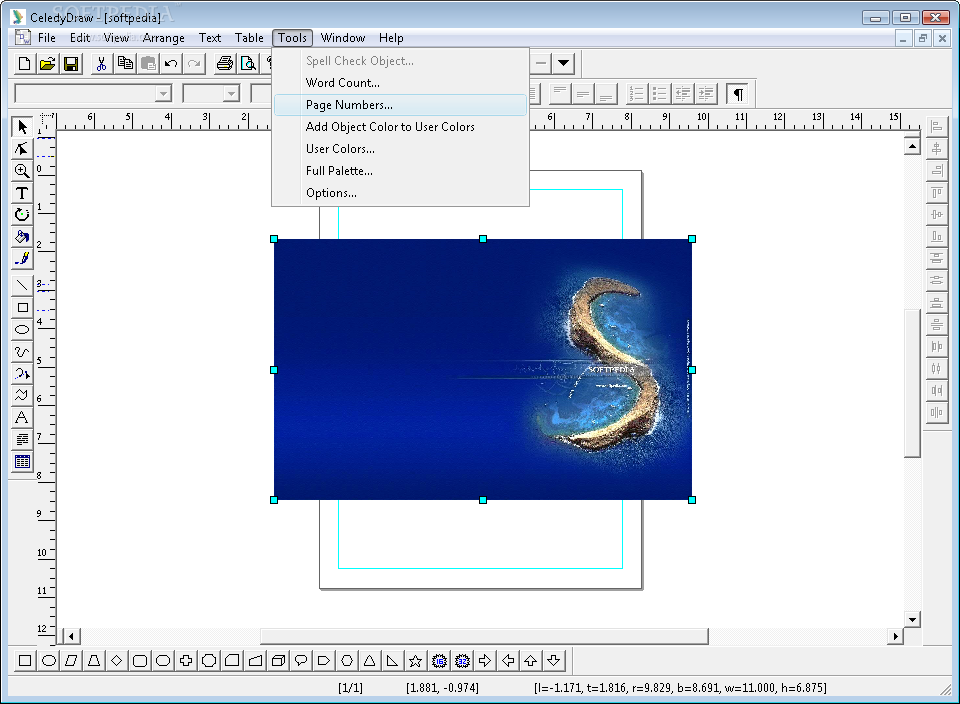Viewport: 960px width, 704px height.
Task: Insert the right arrow shape
Action: tap(485, 661)
